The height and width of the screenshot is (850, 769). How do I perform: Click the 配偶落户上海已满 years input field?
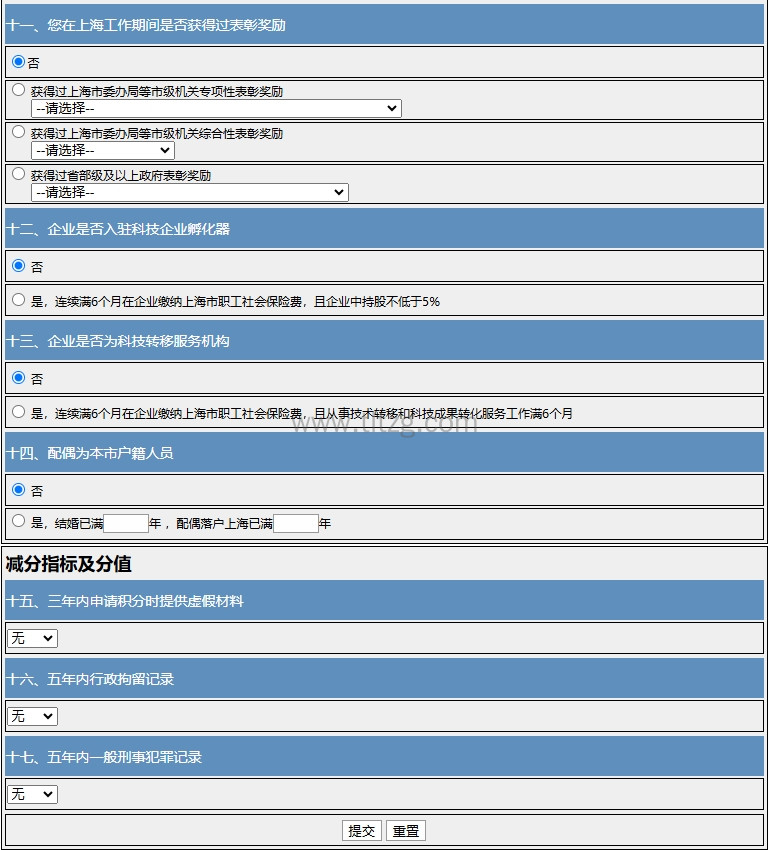tap(295, 523)
